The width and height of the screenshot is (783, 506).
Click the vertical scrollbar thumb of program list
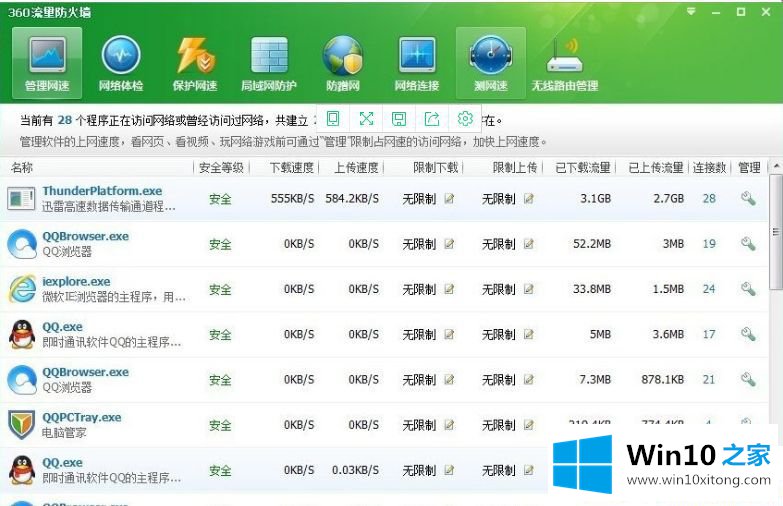776,232
